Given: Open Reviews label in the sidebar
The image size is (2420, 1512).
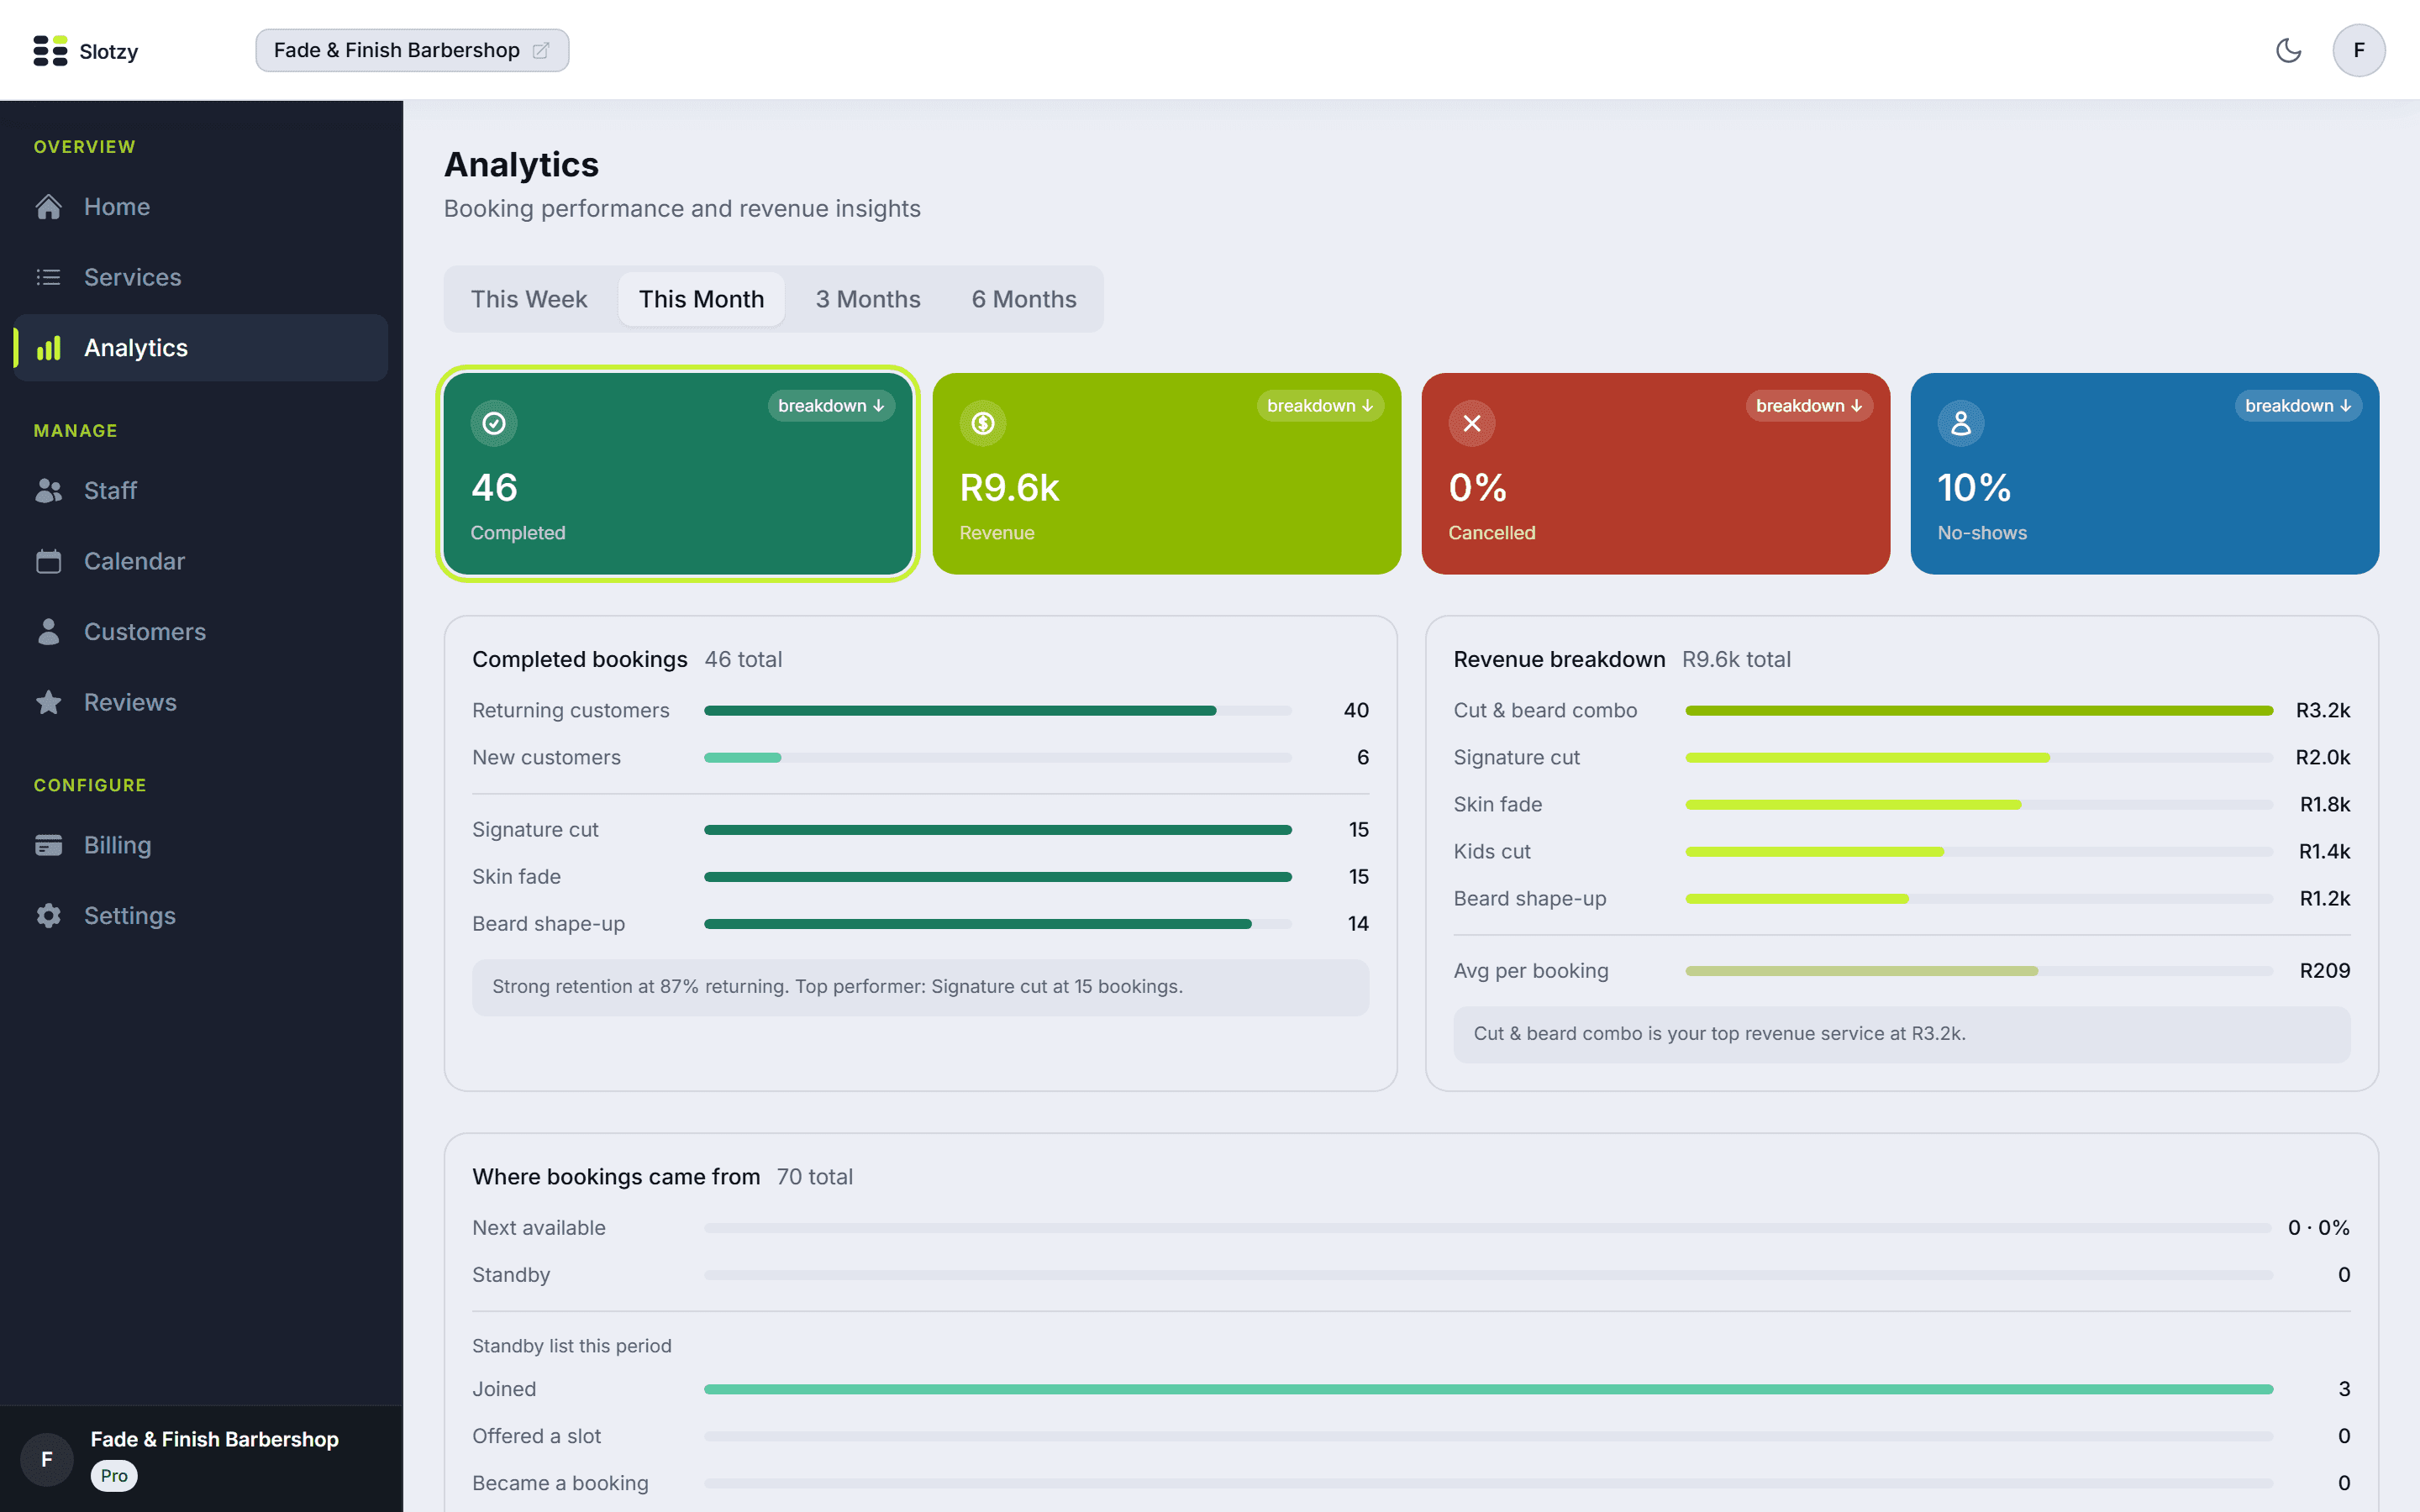Looking at the screenshot, I should pos(130,702).
